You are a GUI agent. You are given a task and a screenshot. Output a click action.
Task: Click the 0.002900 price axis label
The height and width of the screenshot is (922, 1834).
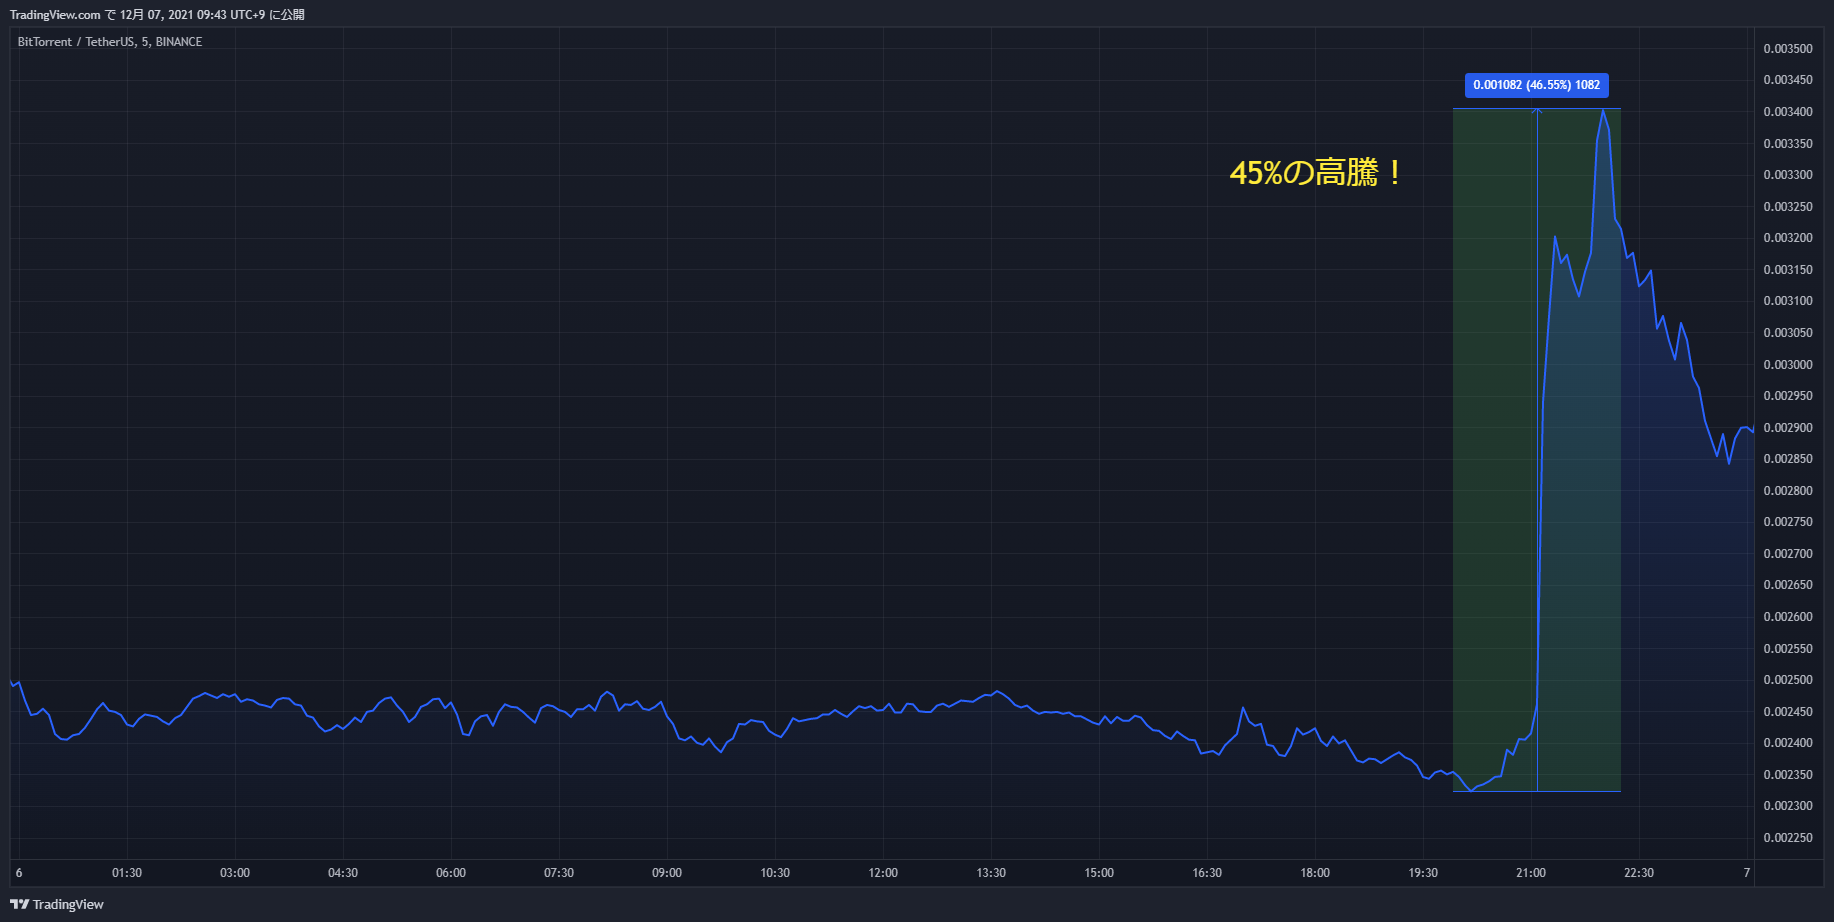(1788, 428)
